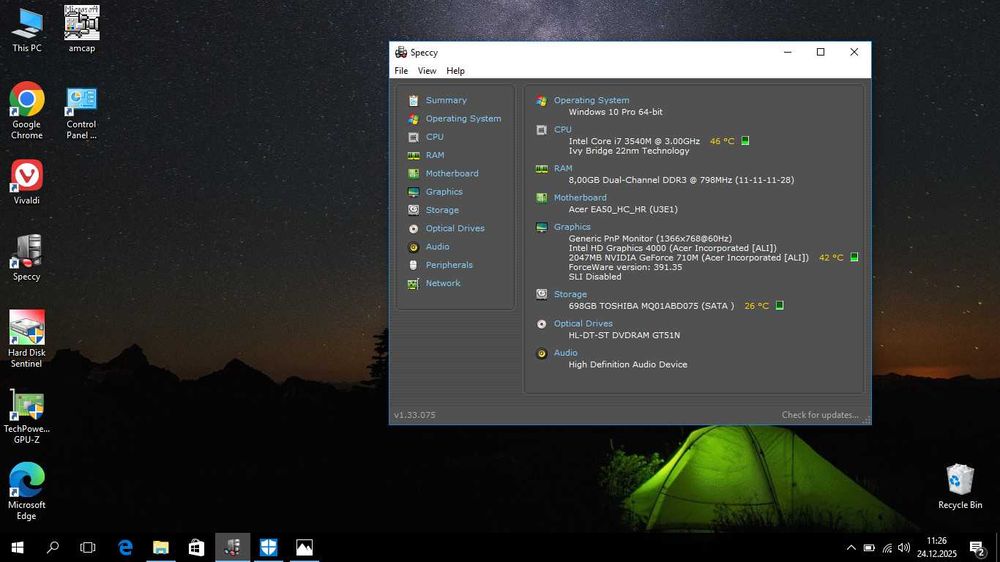Viewport: 1000px width, 562px height.
Task: Open Audio via the sidebar speaker icon
Action: (413, 247)
